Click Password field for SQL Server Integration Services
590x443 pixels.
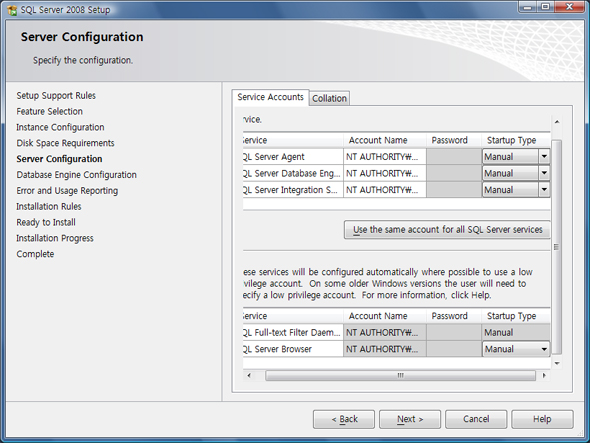pos(454,190)
